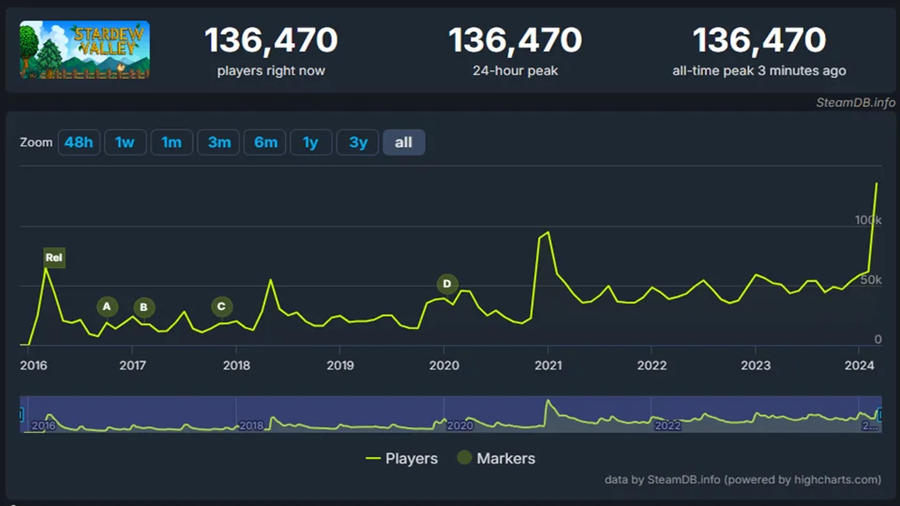Click the 2017 x-axis year label
This screenshot has width=900, height=506.
[133, 365]
